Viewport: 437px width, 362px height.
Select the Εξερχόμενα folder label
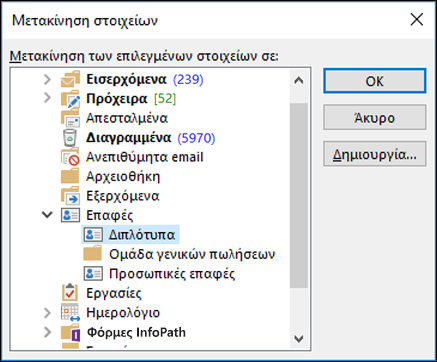pyautogui.click(x=123, y=196)
